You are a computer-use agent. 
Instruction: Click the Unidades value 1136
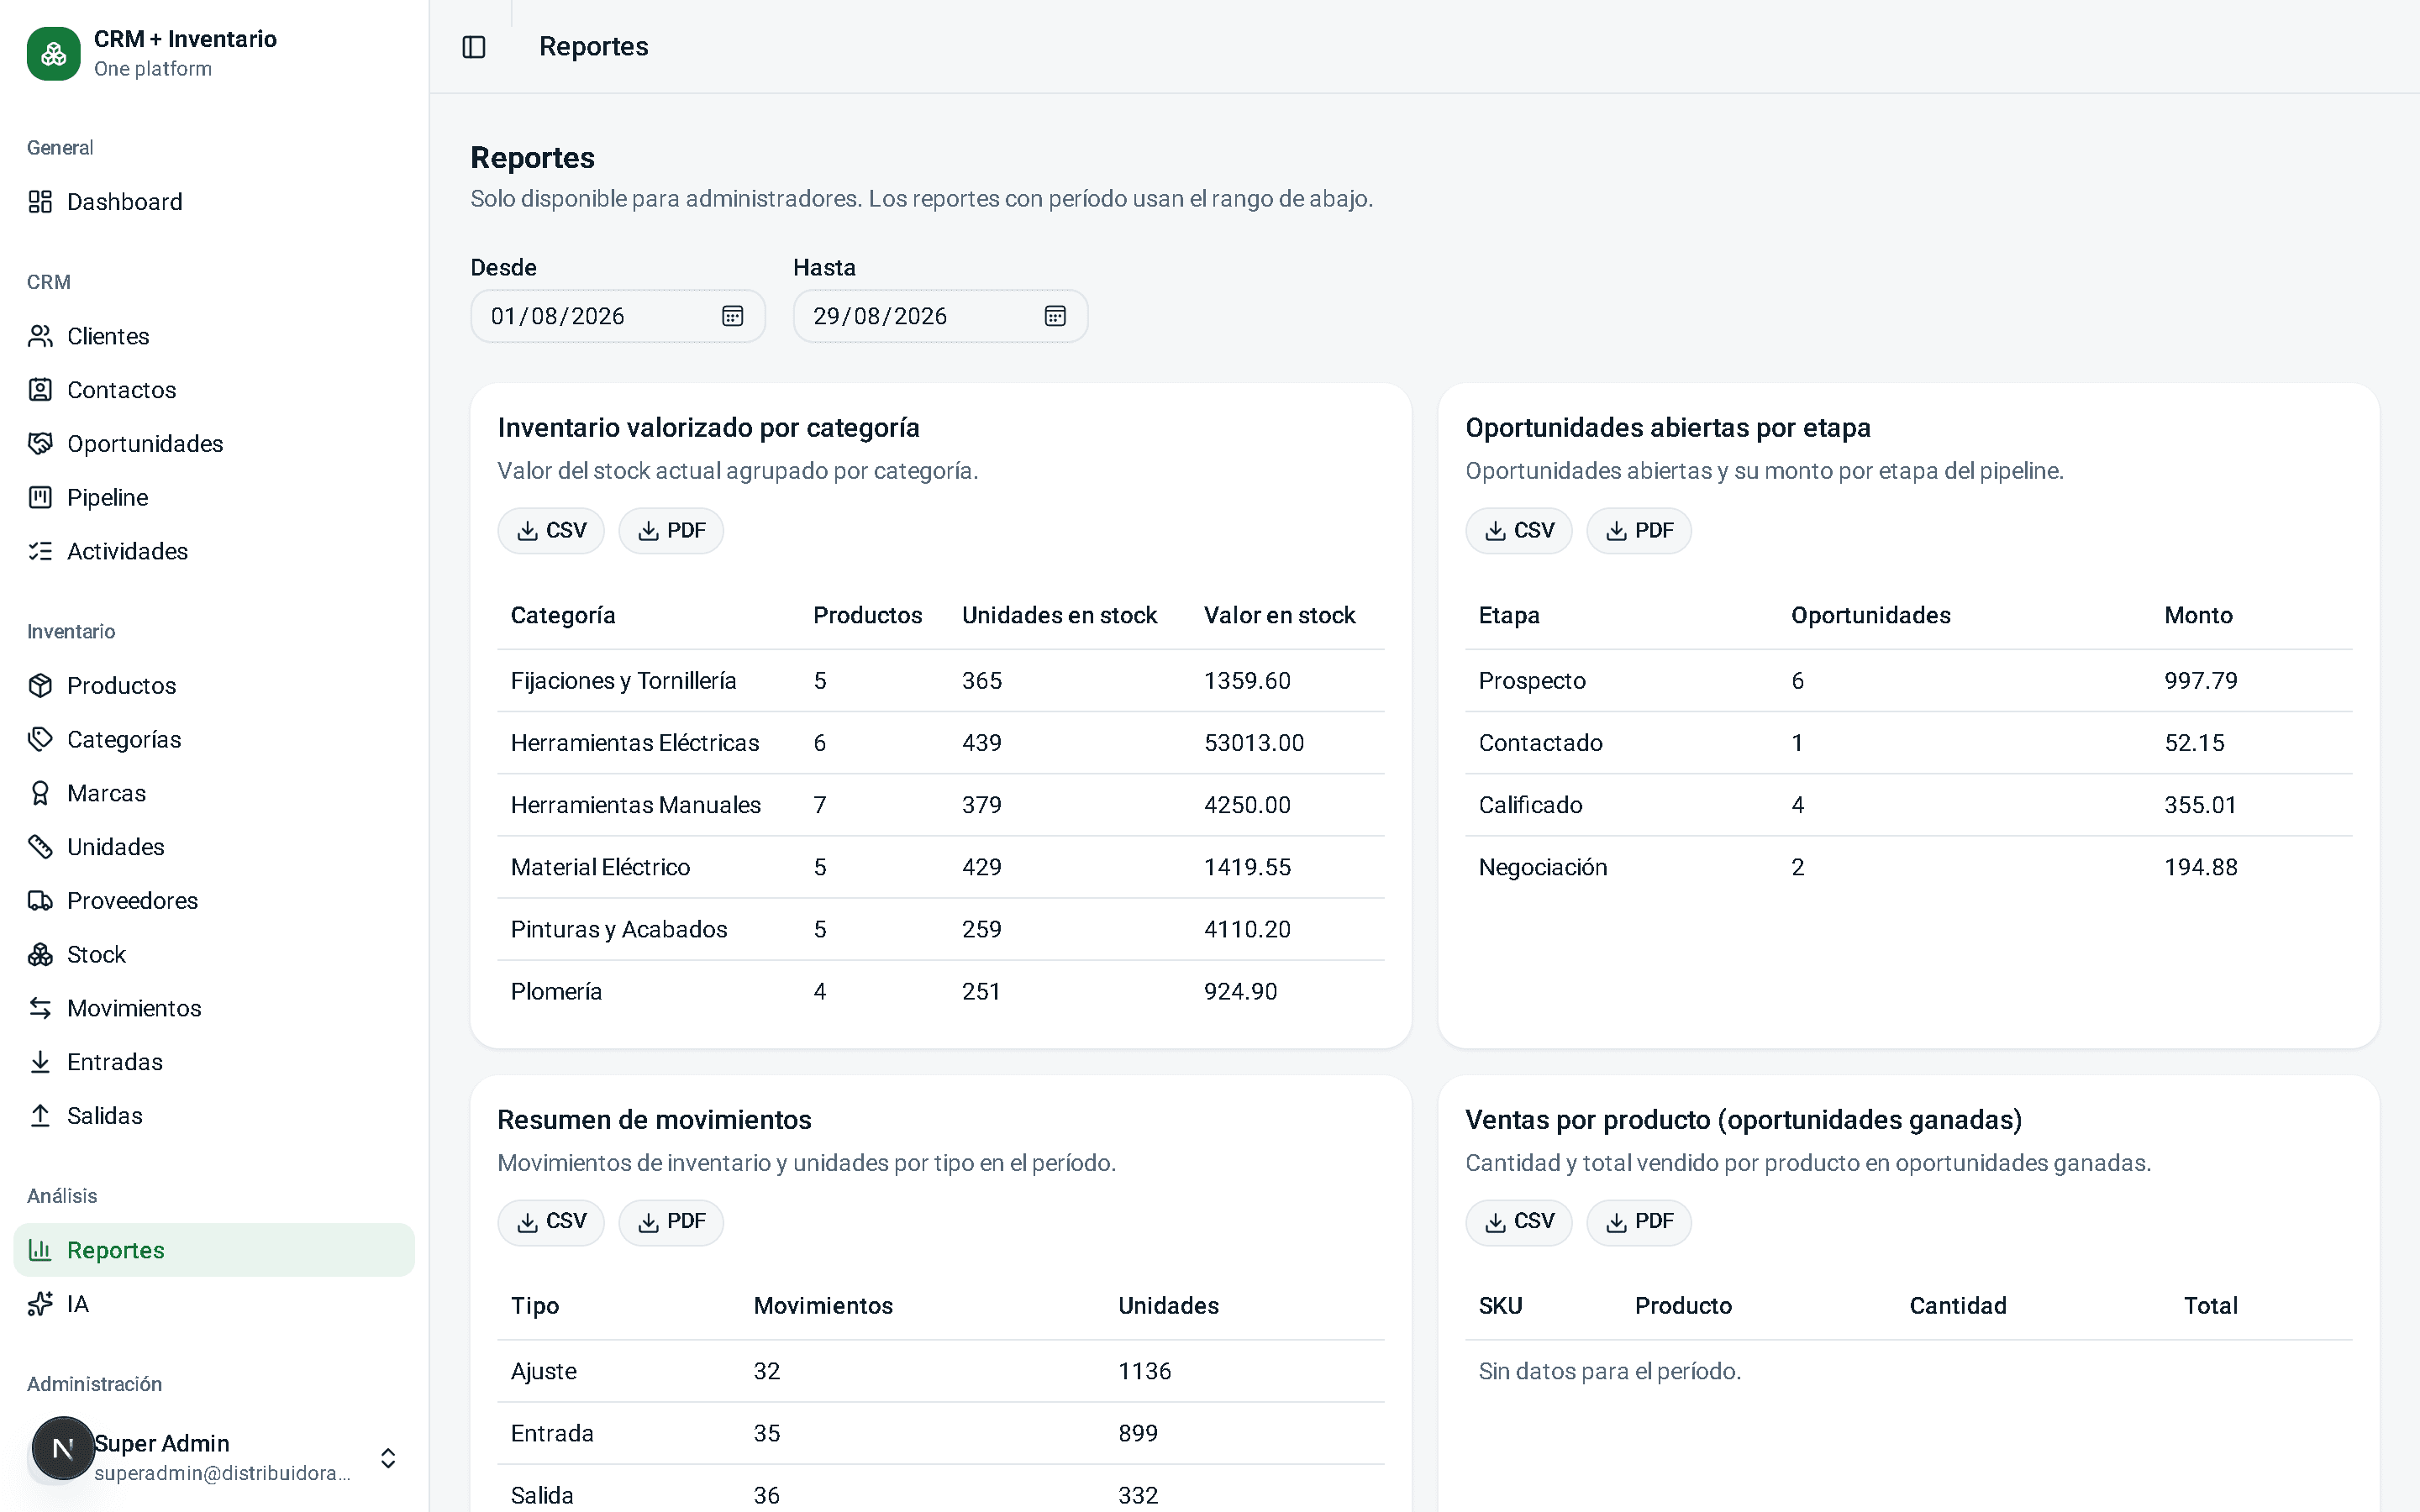(1144, 1371)
